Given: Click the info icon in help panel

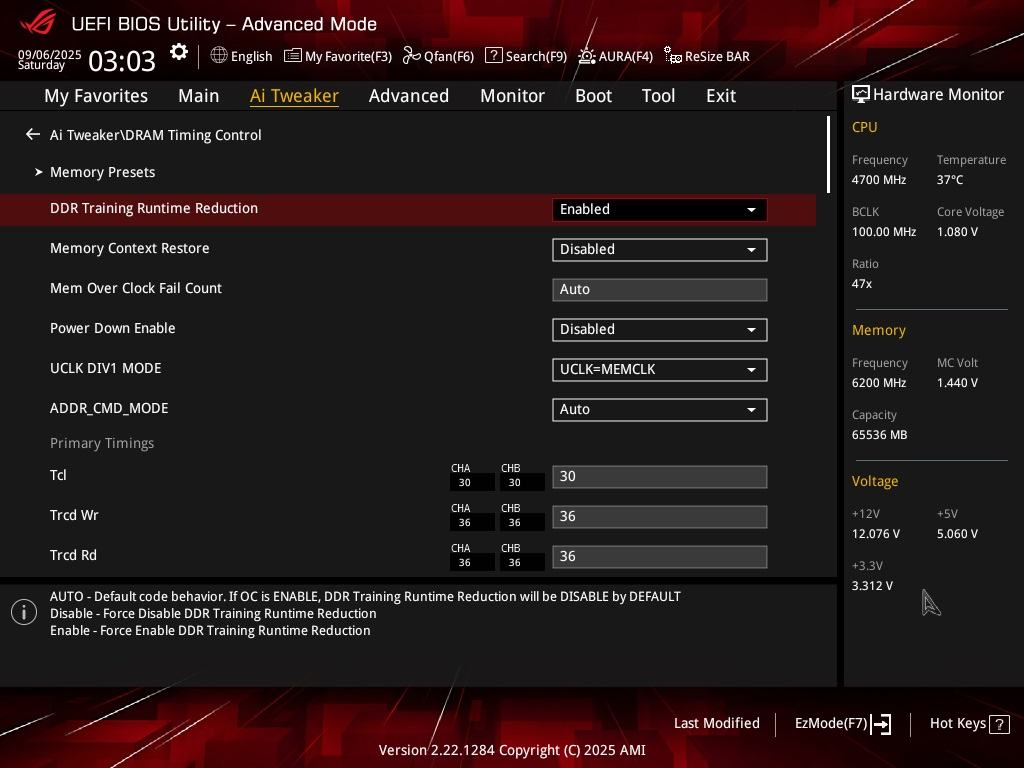Looking at the screenshot, I should pyautogui.click(x=24, y=613).
